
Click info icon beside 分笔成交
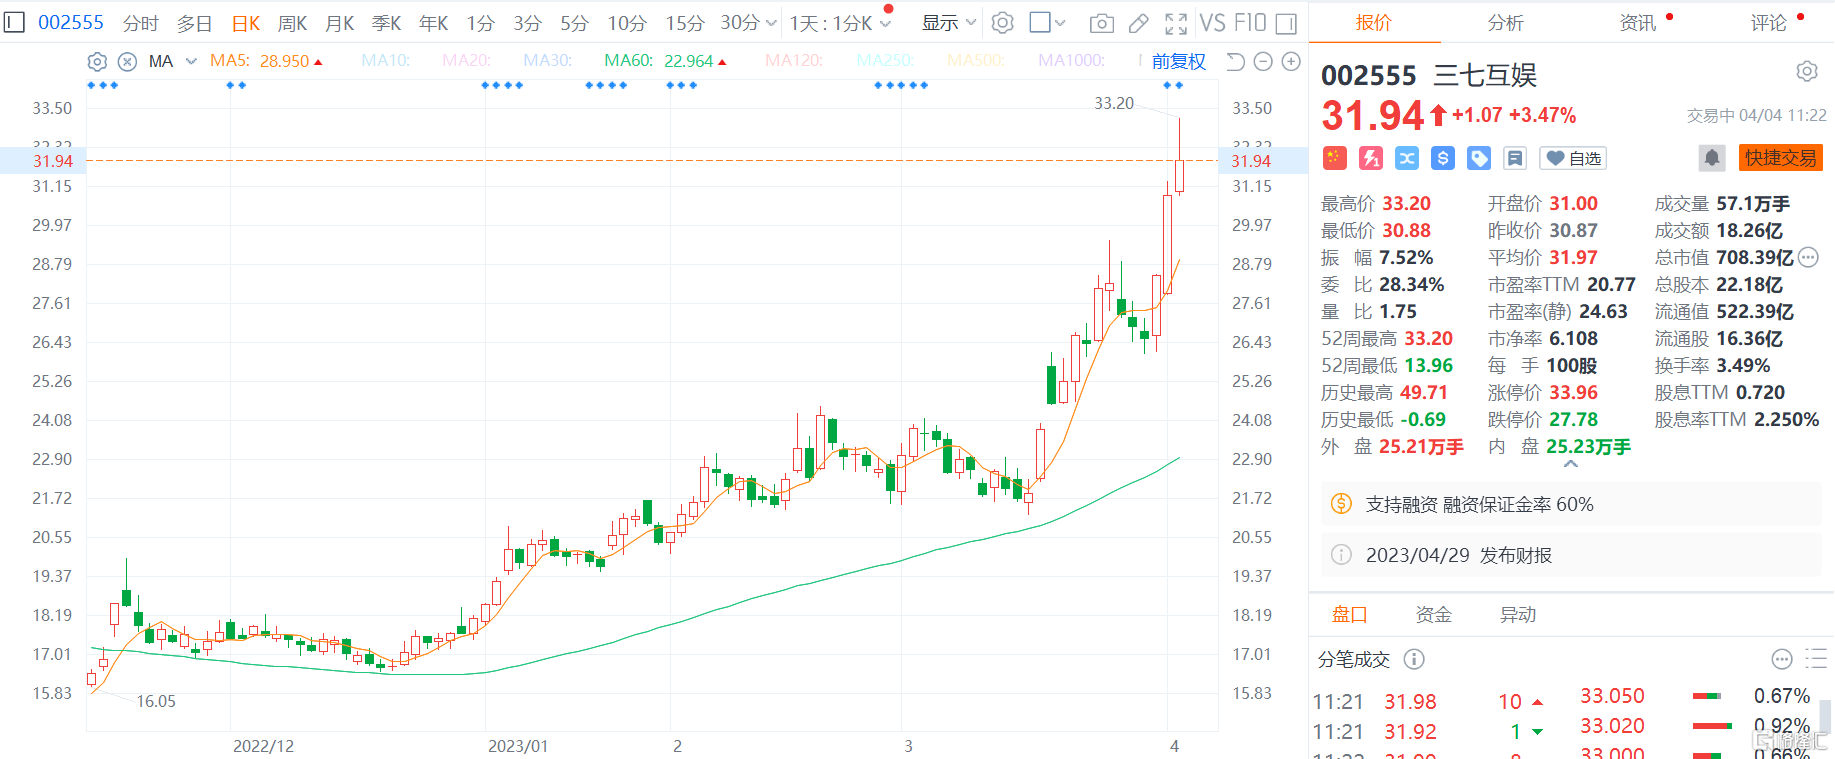(1414, 659)
